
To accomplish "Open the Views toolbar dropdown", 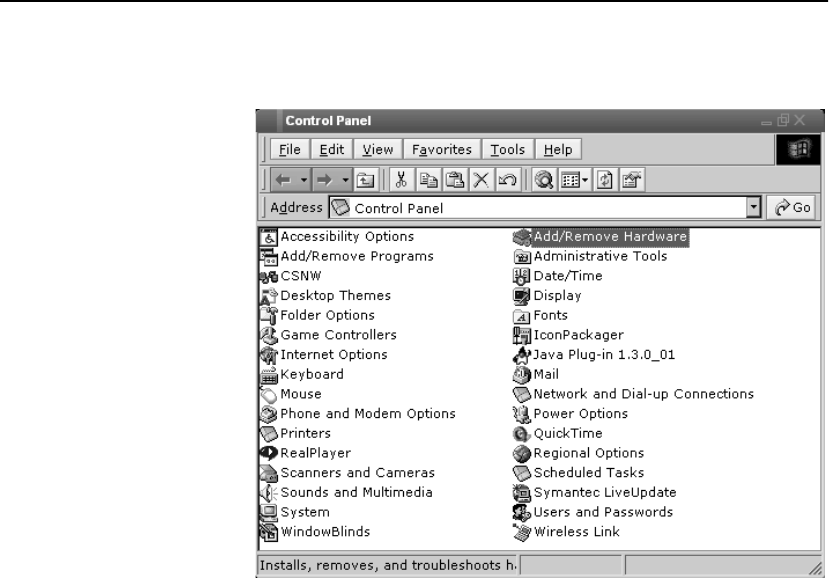I will [574, 180].
